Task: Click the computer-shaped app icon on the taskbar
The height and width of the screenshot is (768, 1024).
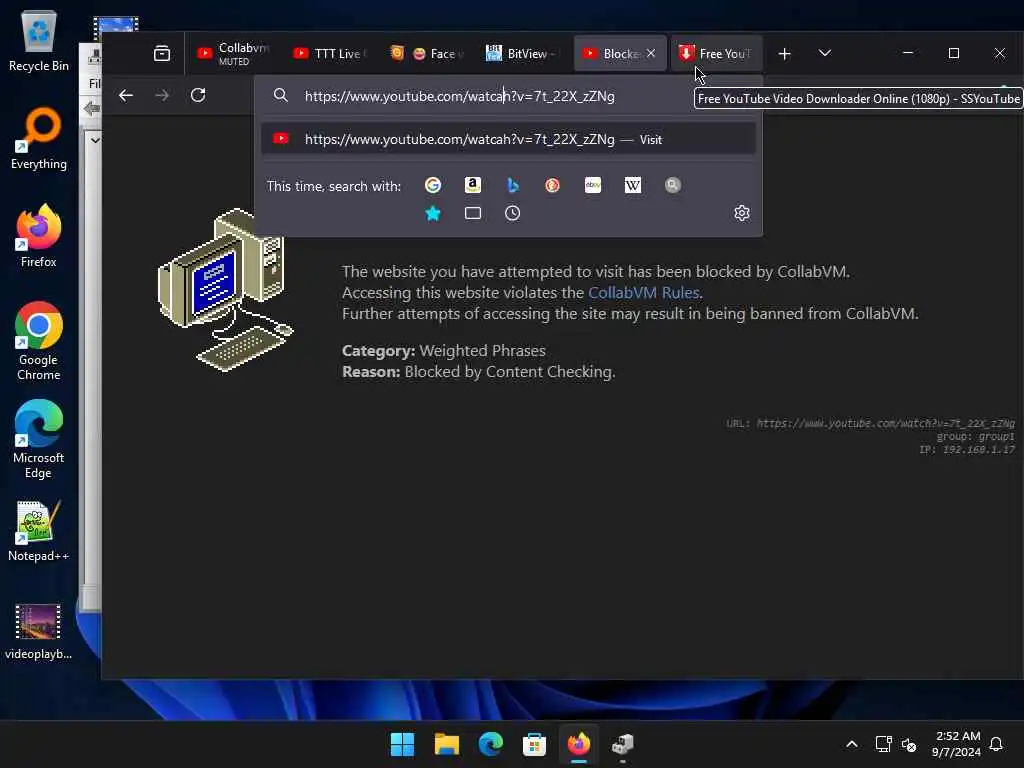Action: pyautogui.click(x=622, y=744)
